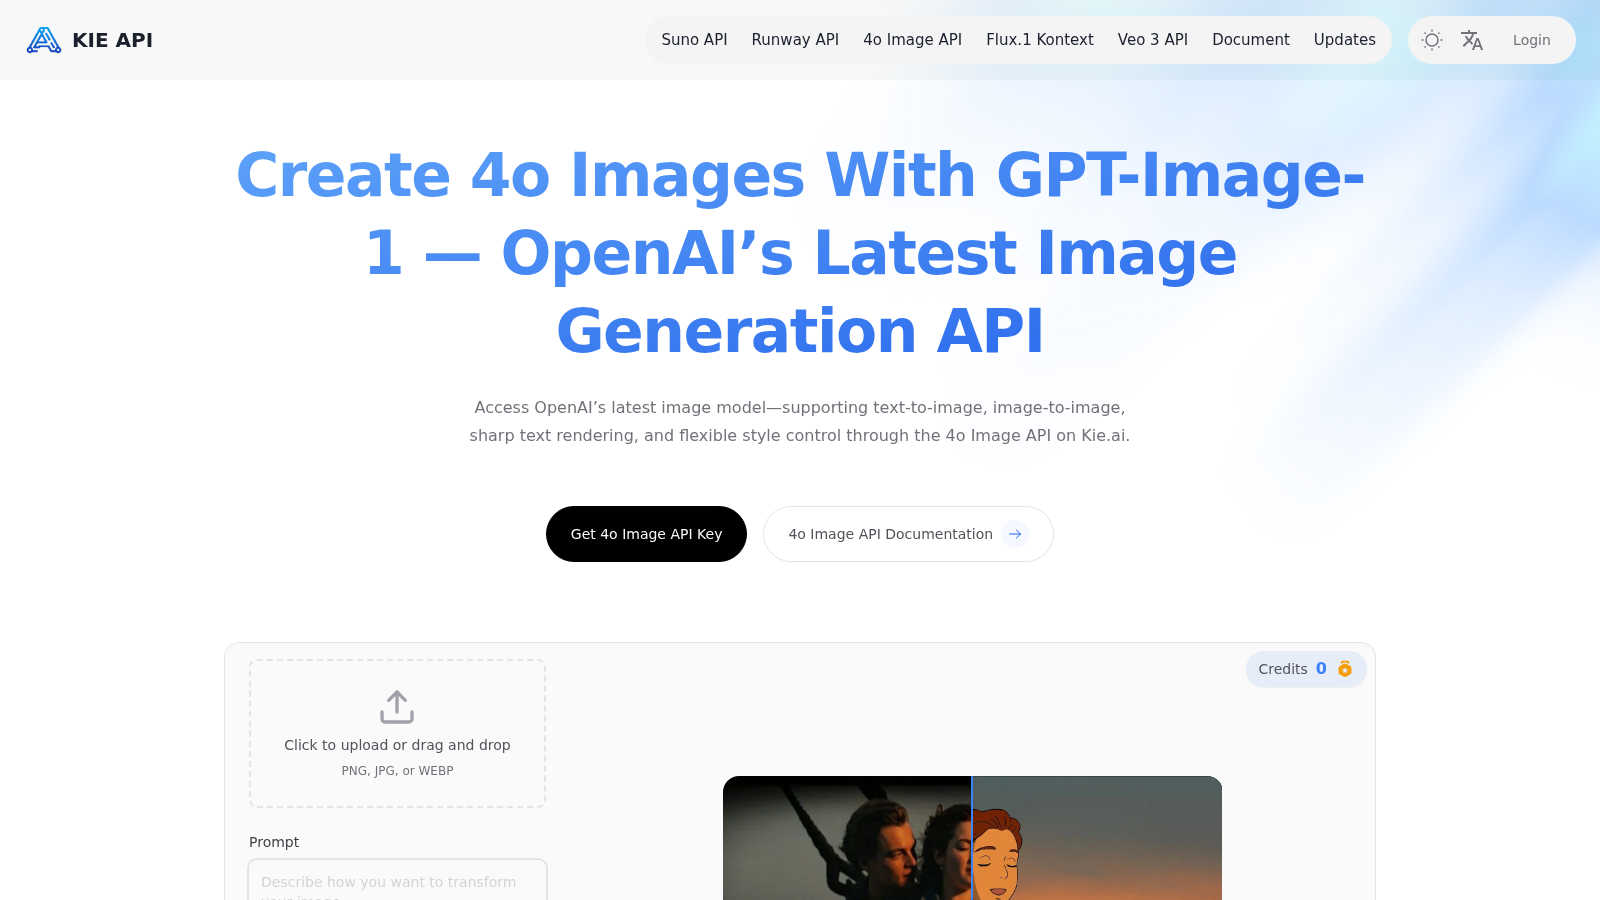The width and height of the screenshot is (1600, 900).
Task: Click the KIE API brand text
Action: (112, 40)
